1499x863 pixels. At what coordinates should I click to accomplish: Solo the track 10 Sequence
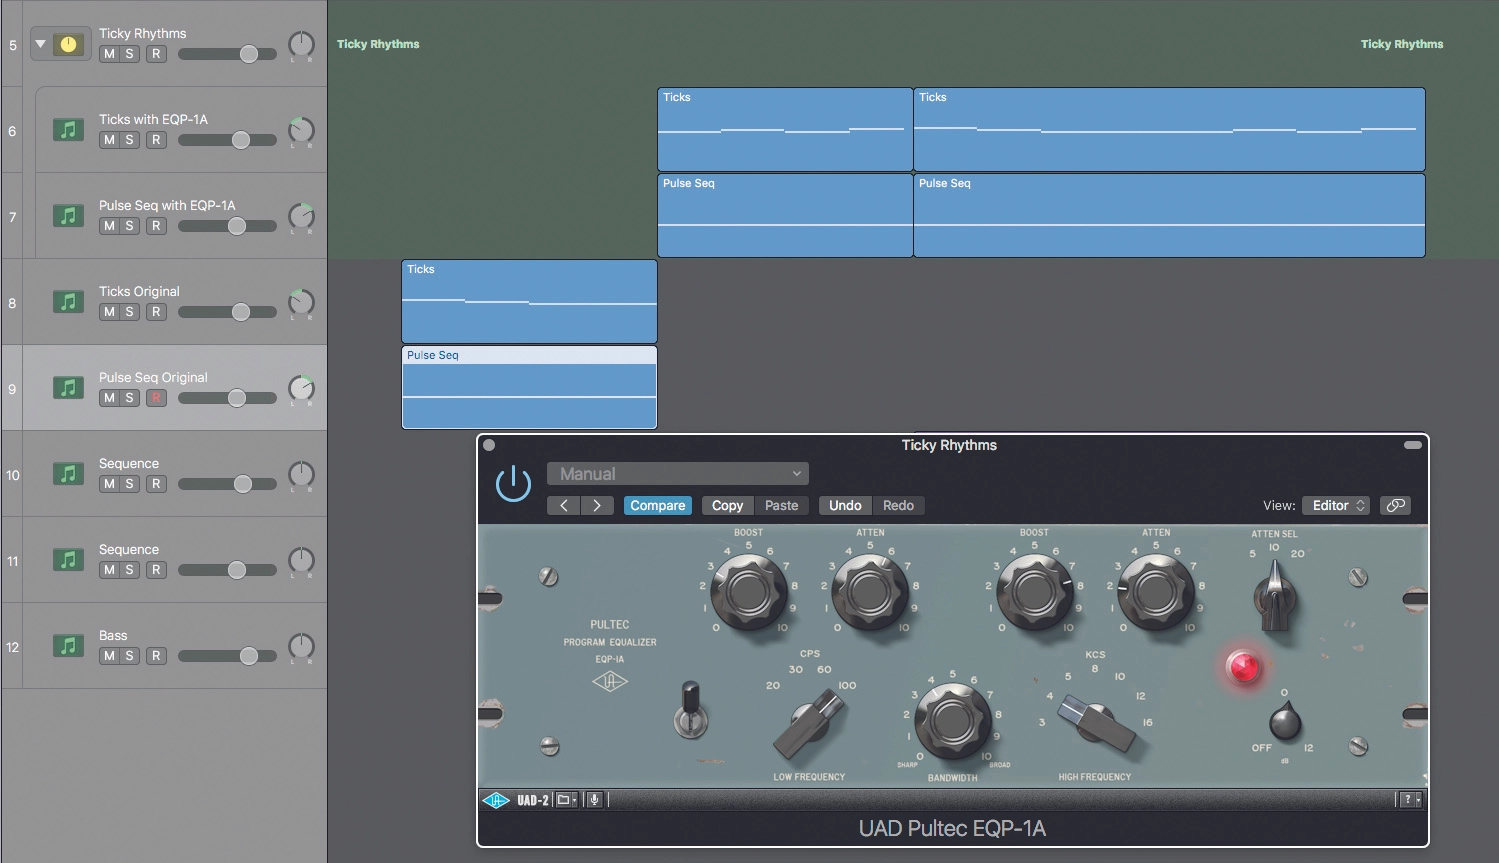pos(129,484)
